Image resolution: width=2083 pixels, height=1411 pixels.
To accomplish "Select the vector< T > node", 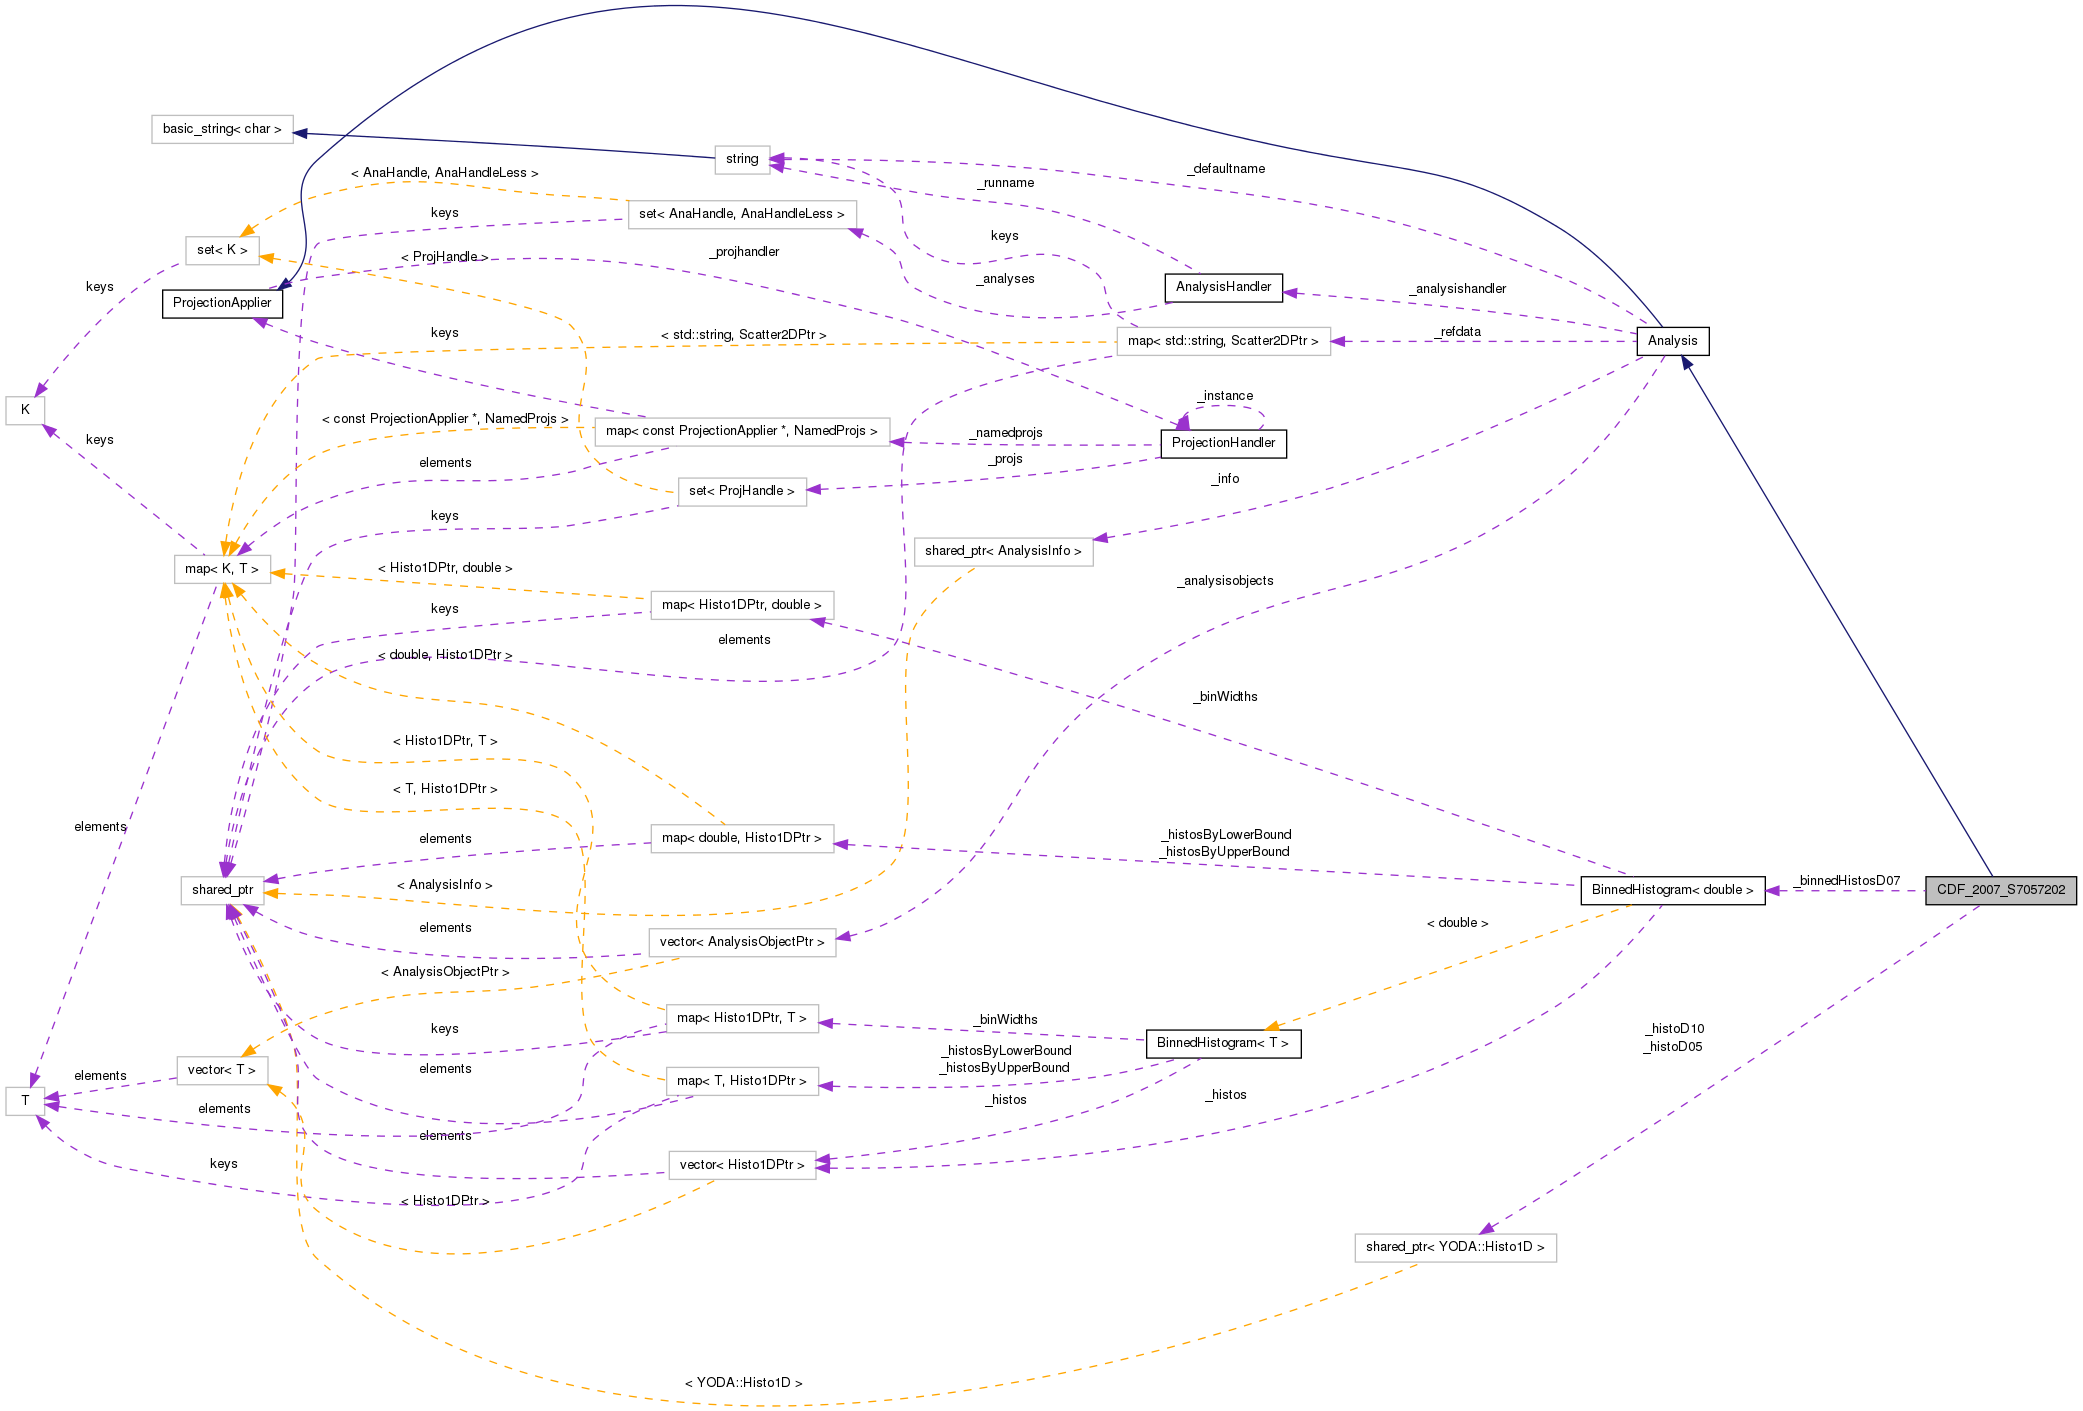I will coord(222,1070).
